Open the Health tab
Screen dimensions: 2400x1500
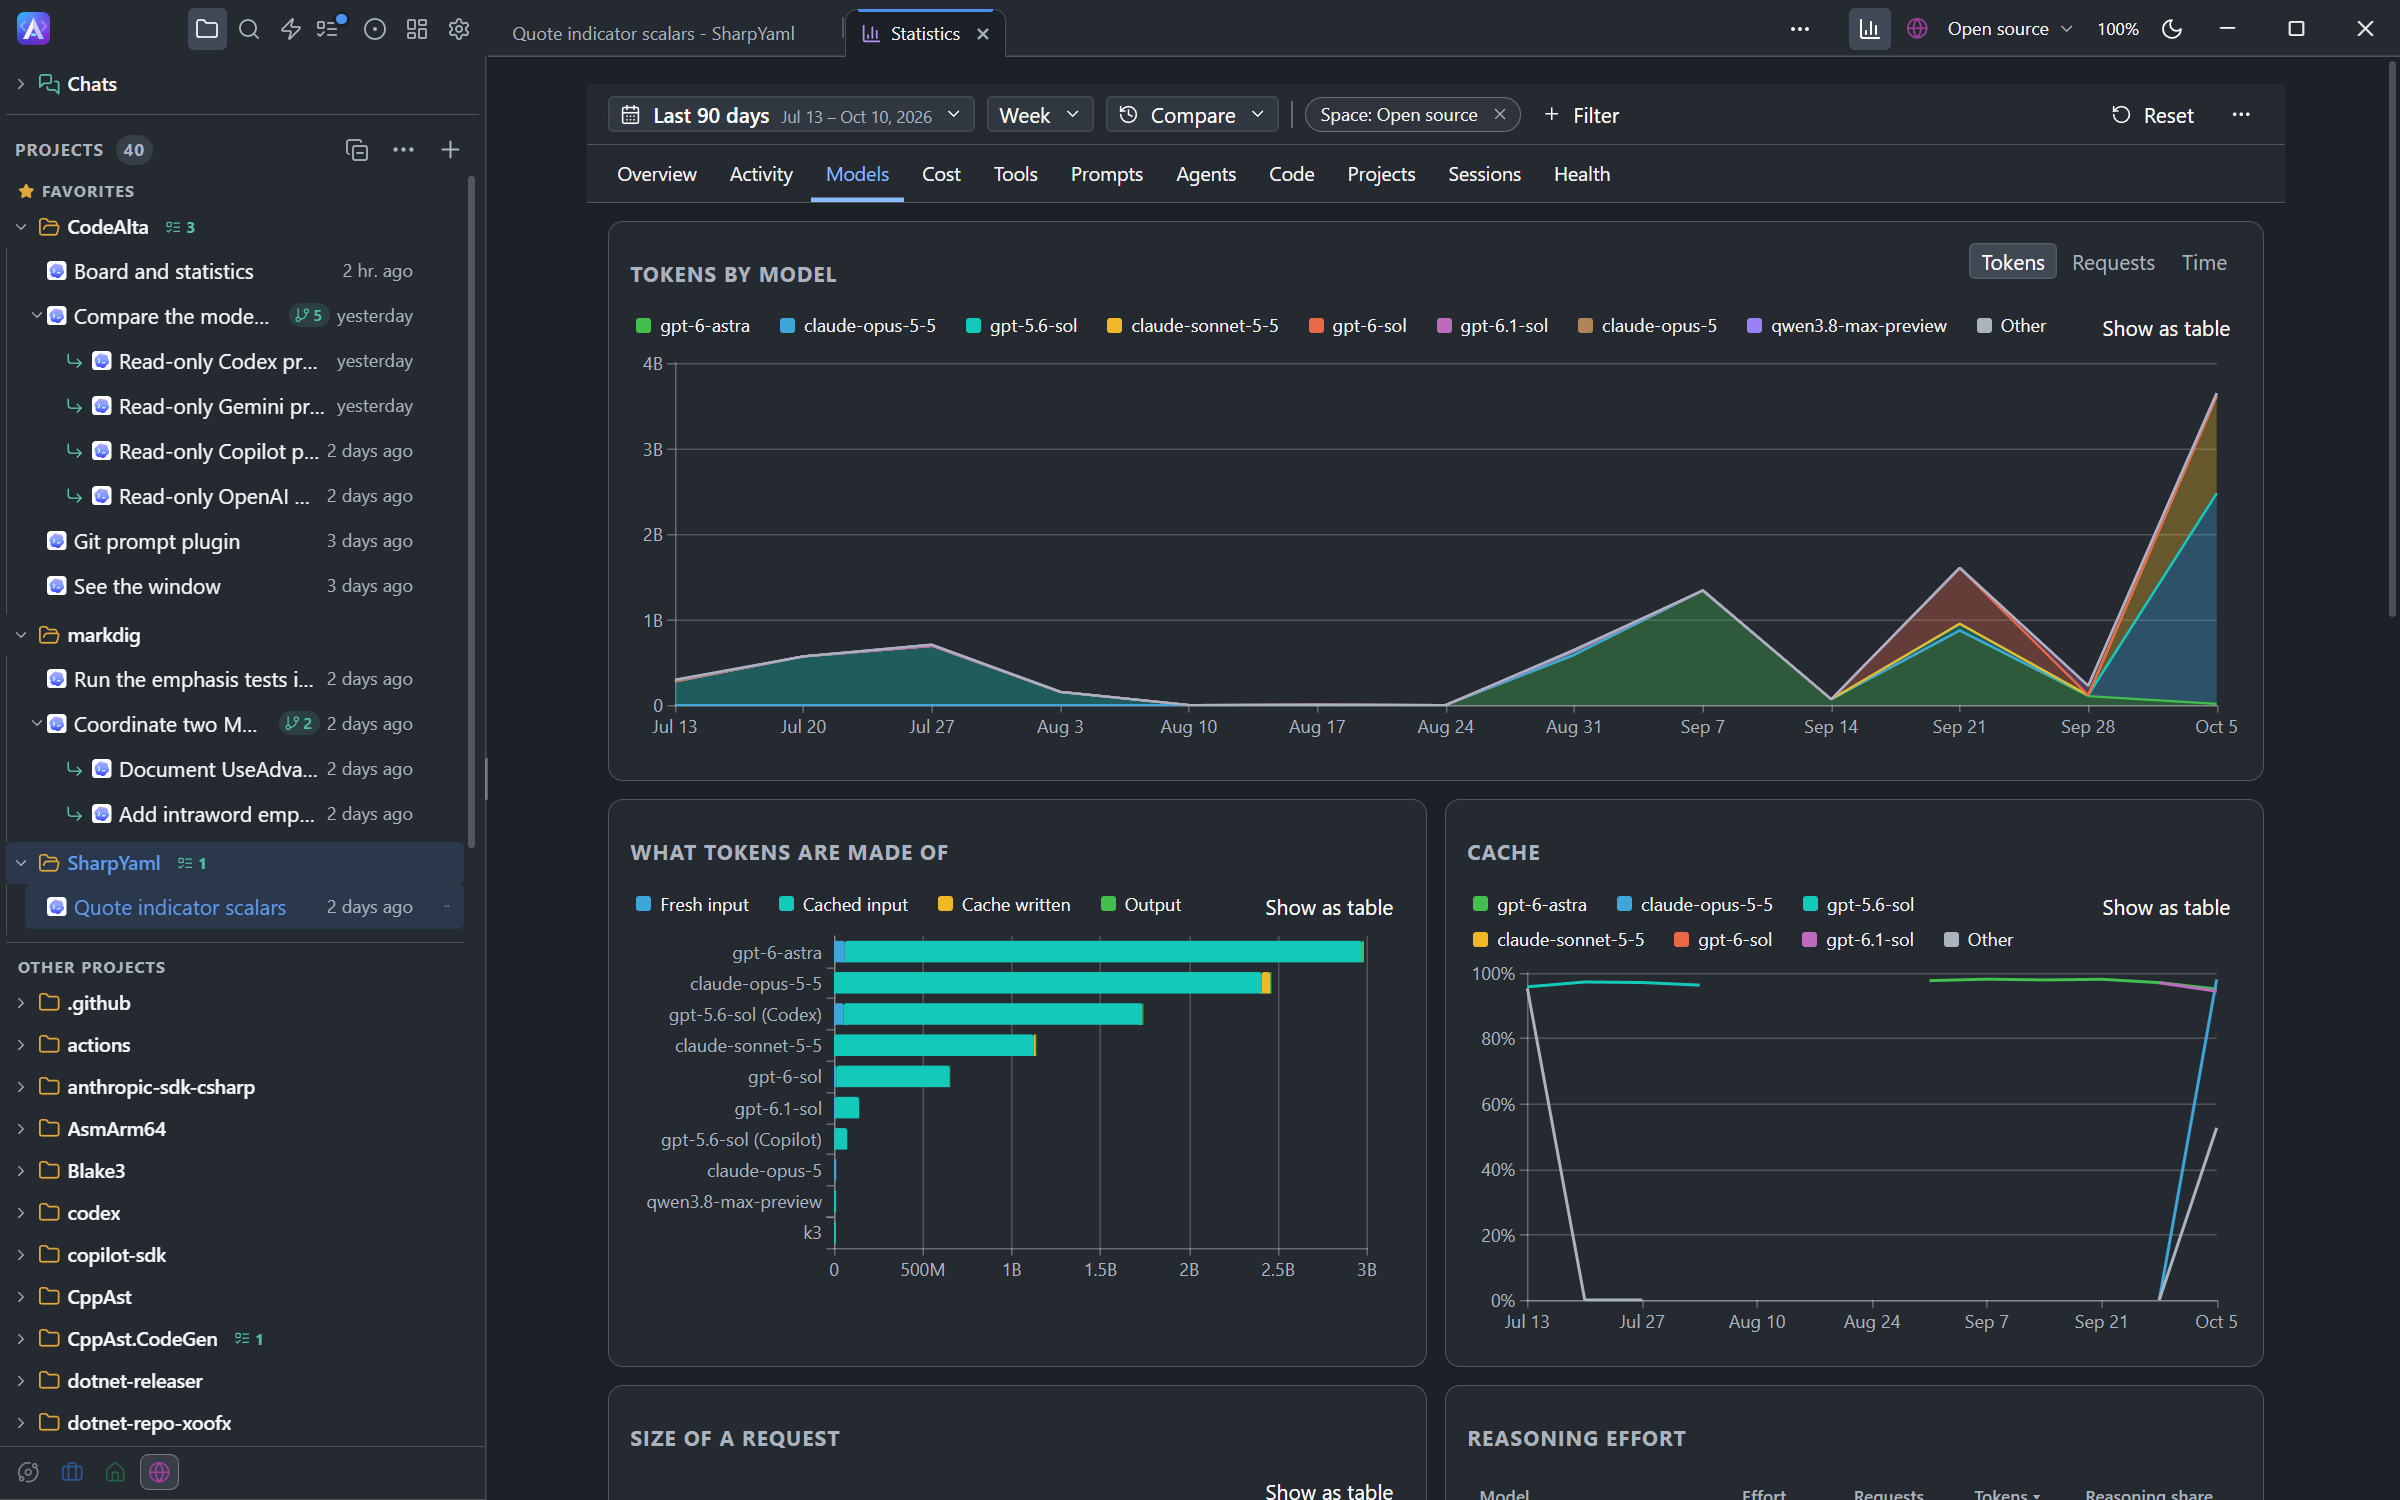tap(1582, 174)
